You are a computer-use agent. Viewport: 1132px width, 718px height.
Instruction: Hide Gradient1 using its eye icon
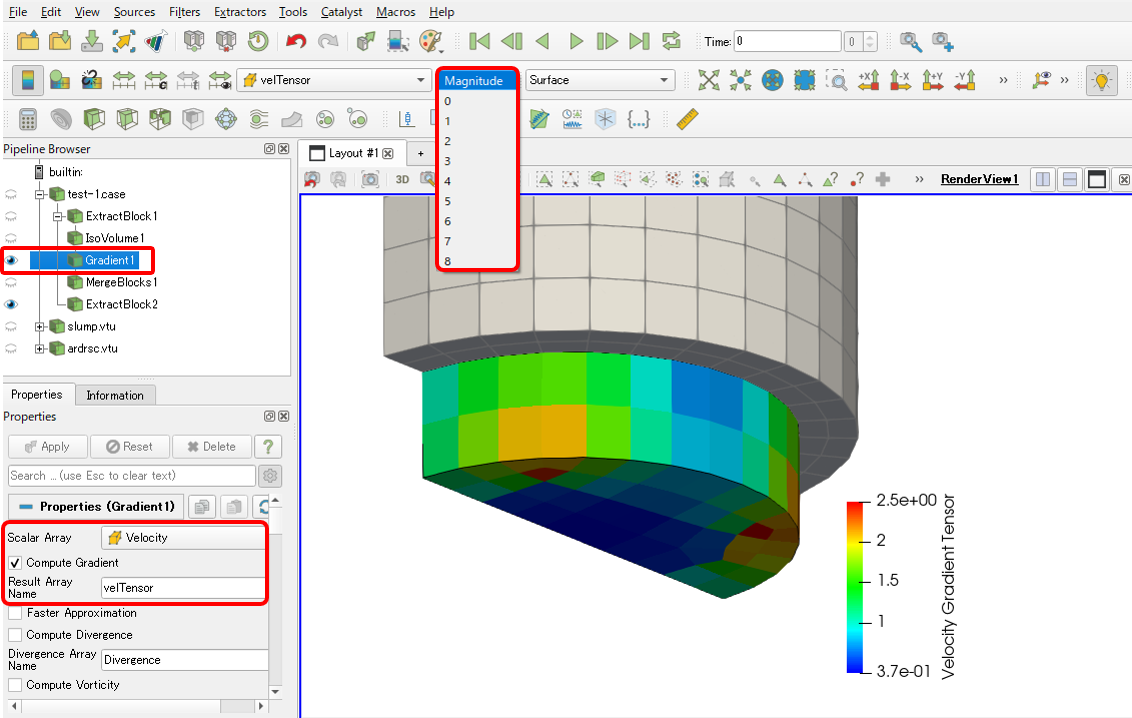coord(12,260)
